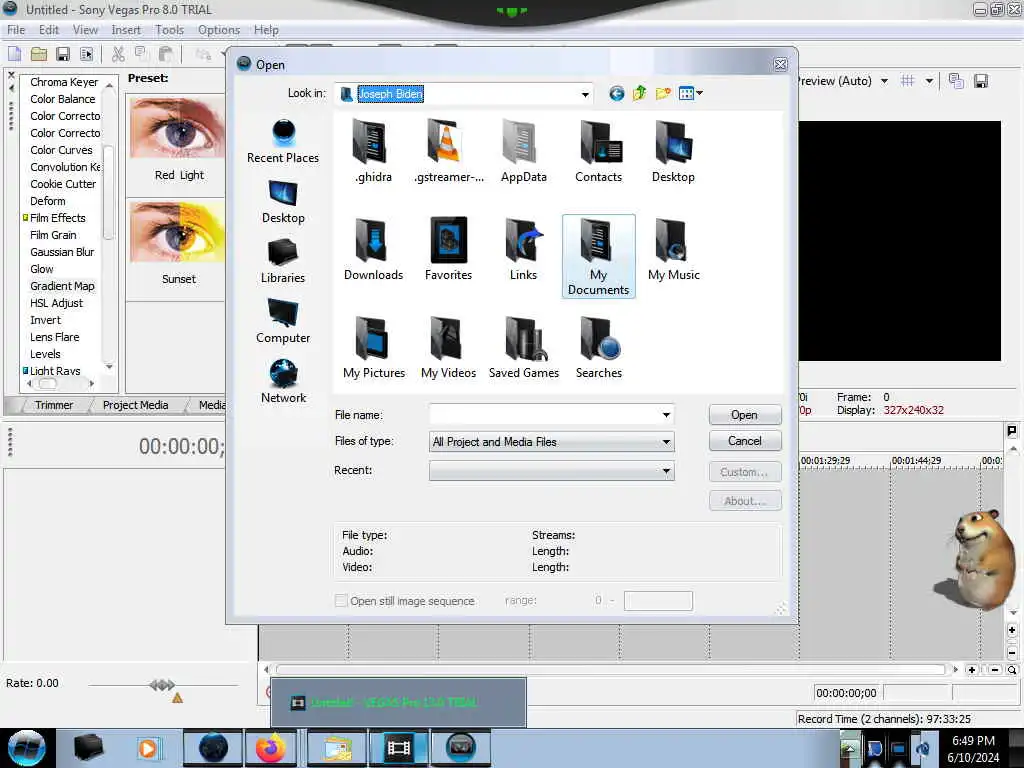
Task: Select Libraries in the dialog sidebar
Action: 283,261
